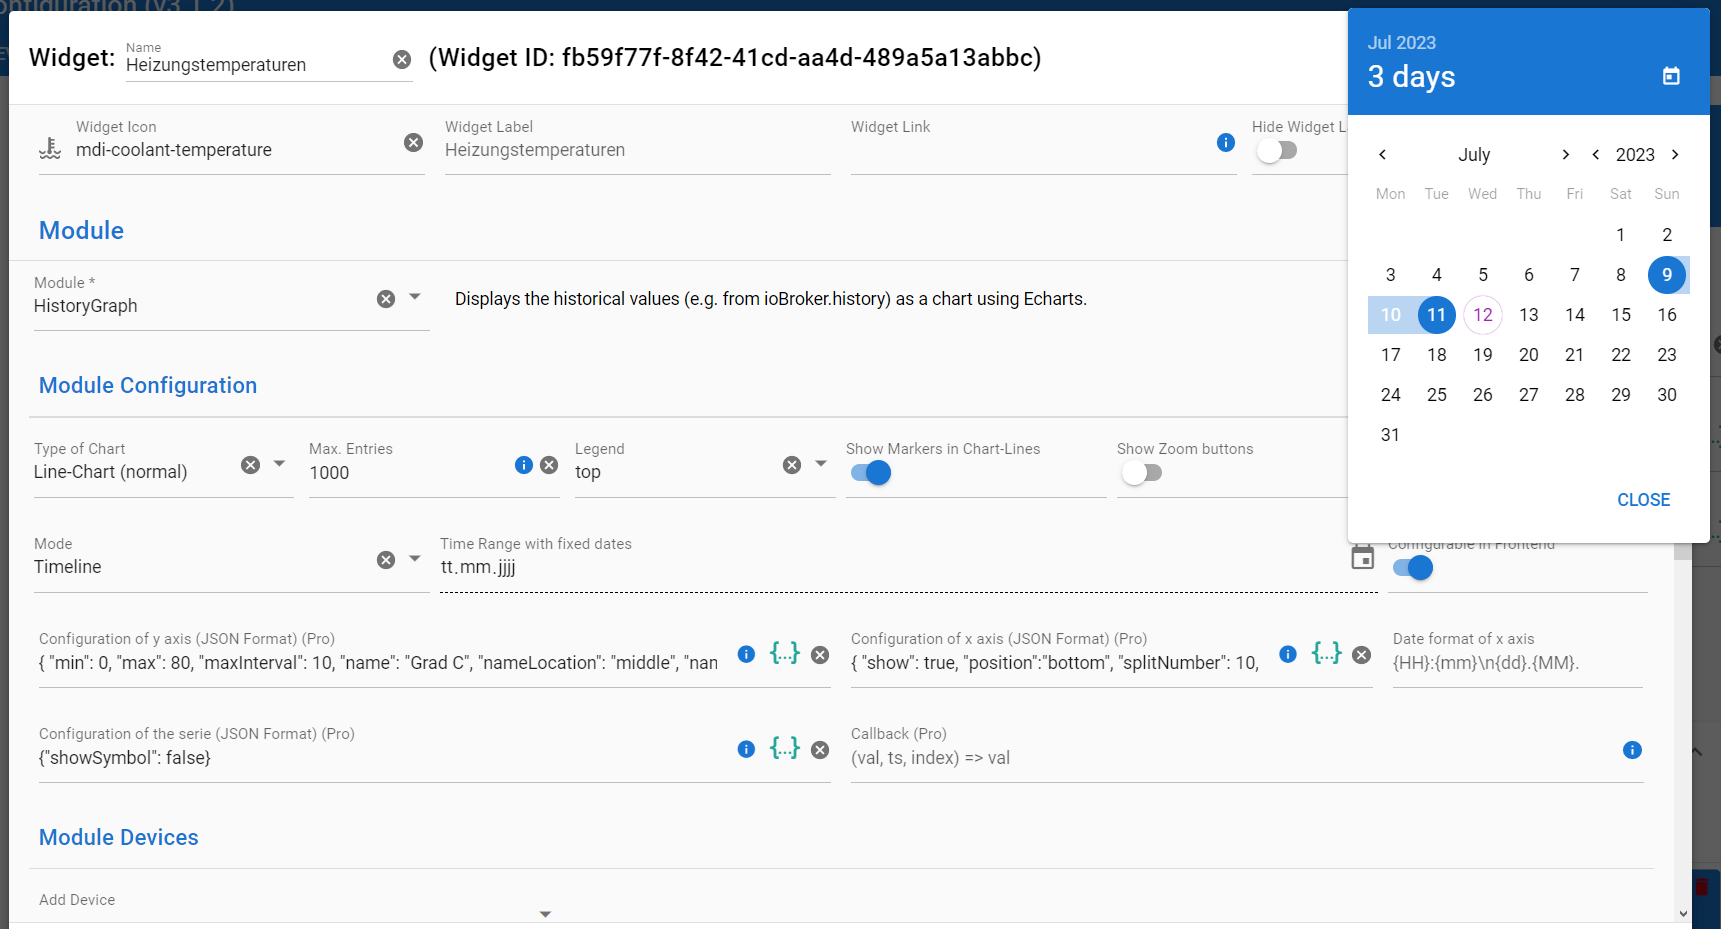Show info for Max. Entries
The width and height of the screenshot is (1721, 929).
pos(523,465)
